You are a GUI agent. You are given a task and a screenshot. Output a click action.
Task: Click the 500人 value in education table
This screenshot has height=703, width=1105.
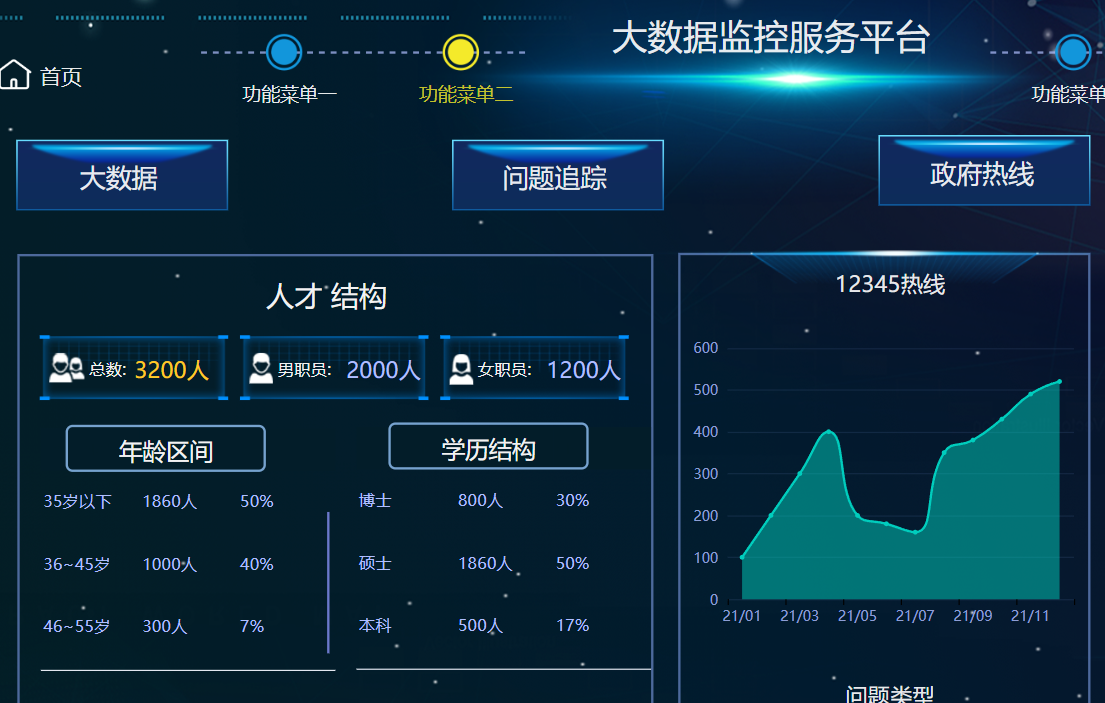(x=480, y=626)
